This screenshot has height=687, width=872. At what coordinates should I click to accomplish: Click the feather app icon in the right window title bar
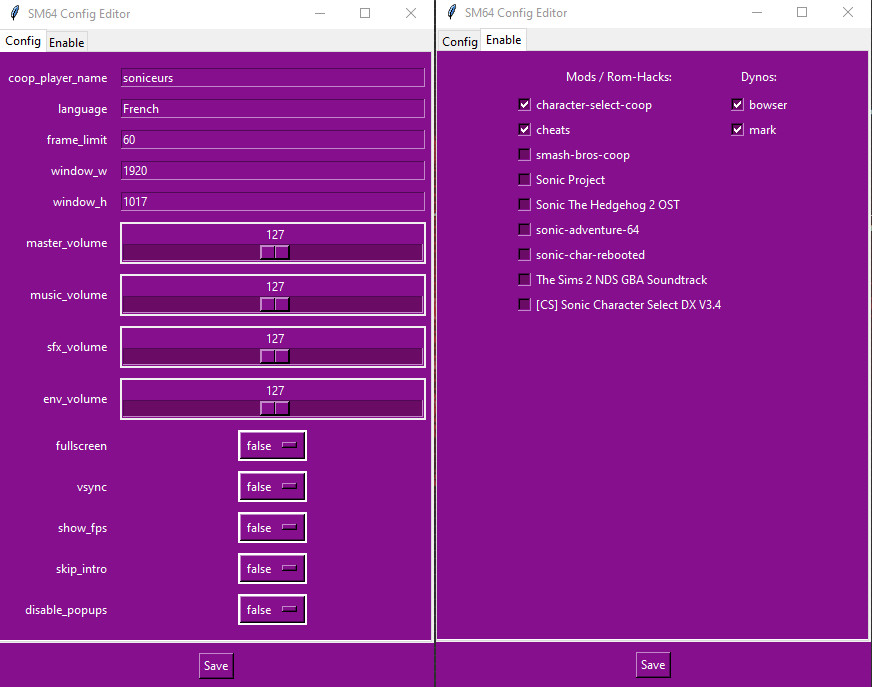pos(451,13)
